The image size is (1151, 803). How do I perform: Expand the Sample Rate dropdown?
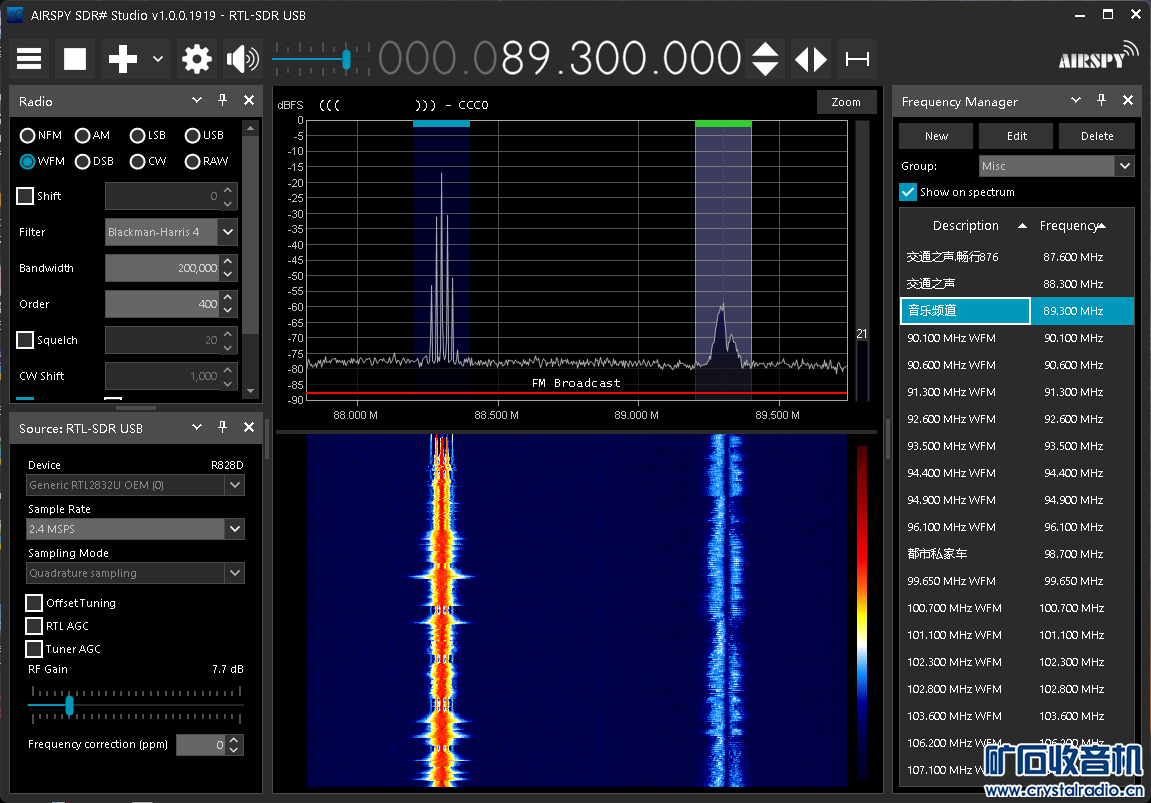(235, 529)
